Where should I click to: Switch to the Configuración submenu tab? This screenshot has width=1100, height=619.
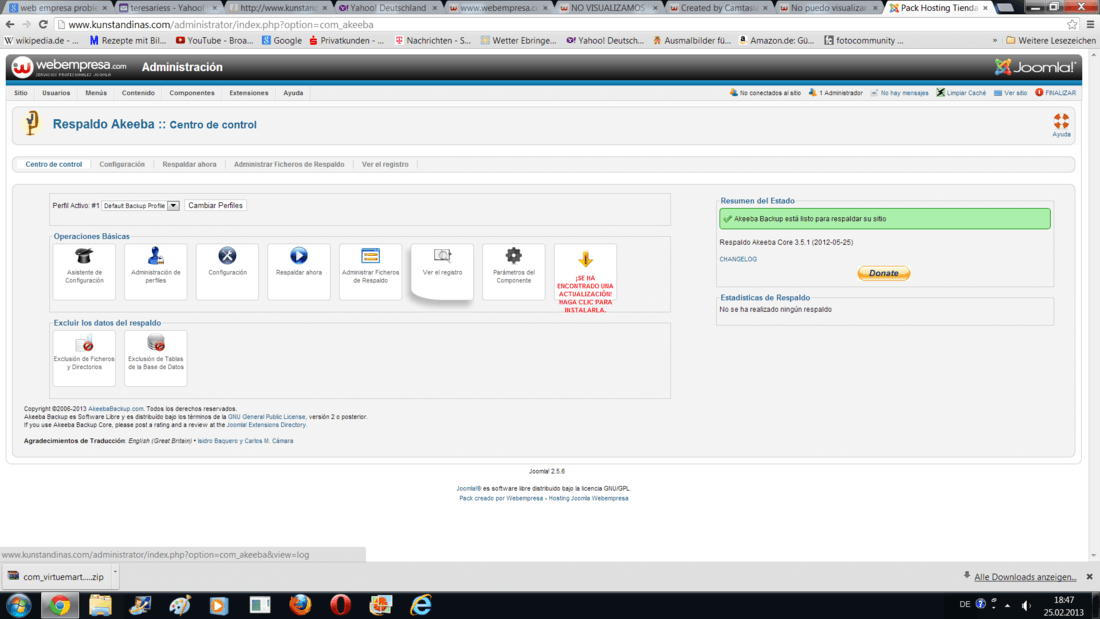[x=122, y=164]
